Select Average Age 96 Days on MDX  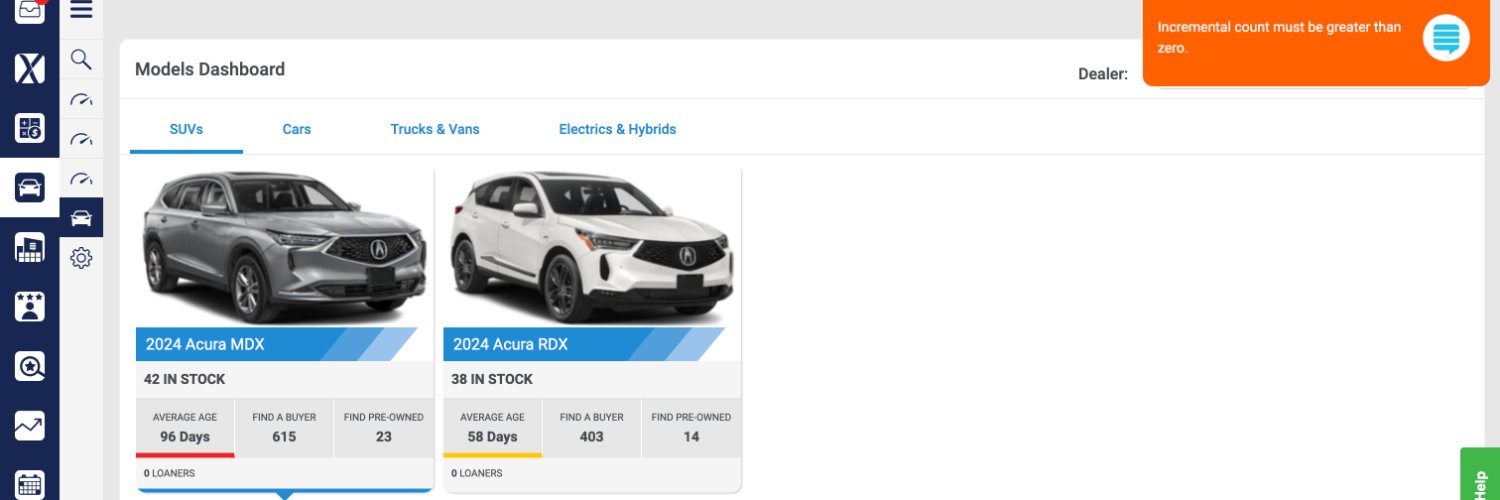click(x=185, y=427)
